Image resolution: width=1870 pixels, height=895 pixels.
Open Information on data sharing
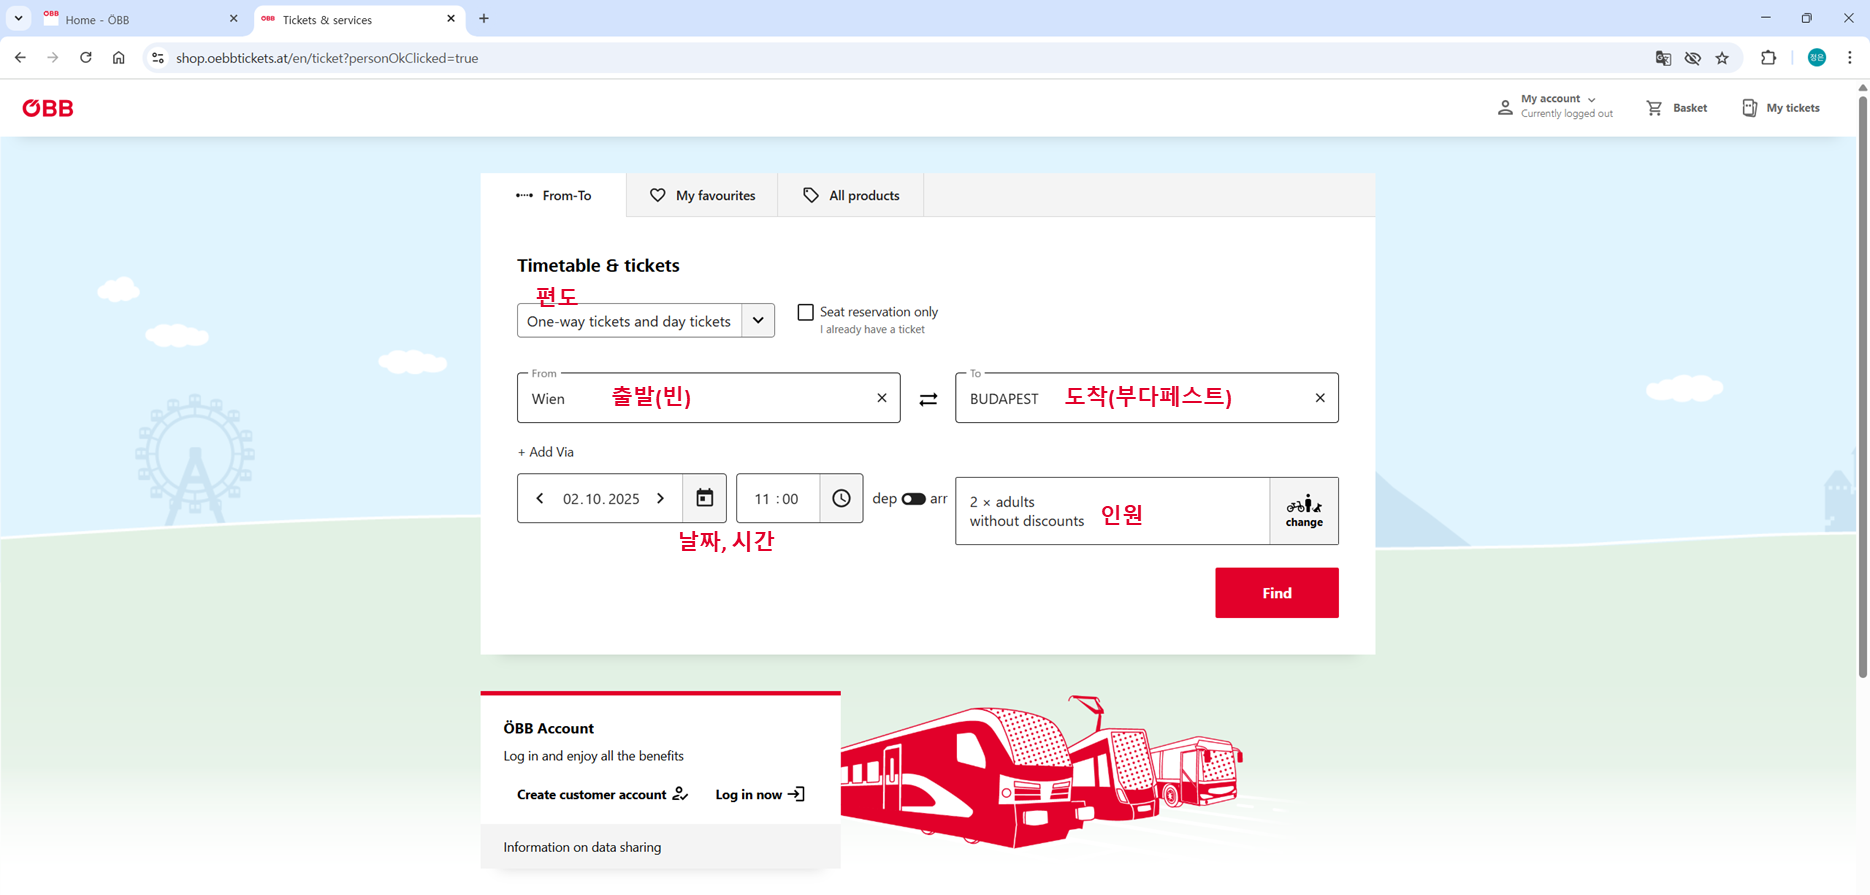582,848
